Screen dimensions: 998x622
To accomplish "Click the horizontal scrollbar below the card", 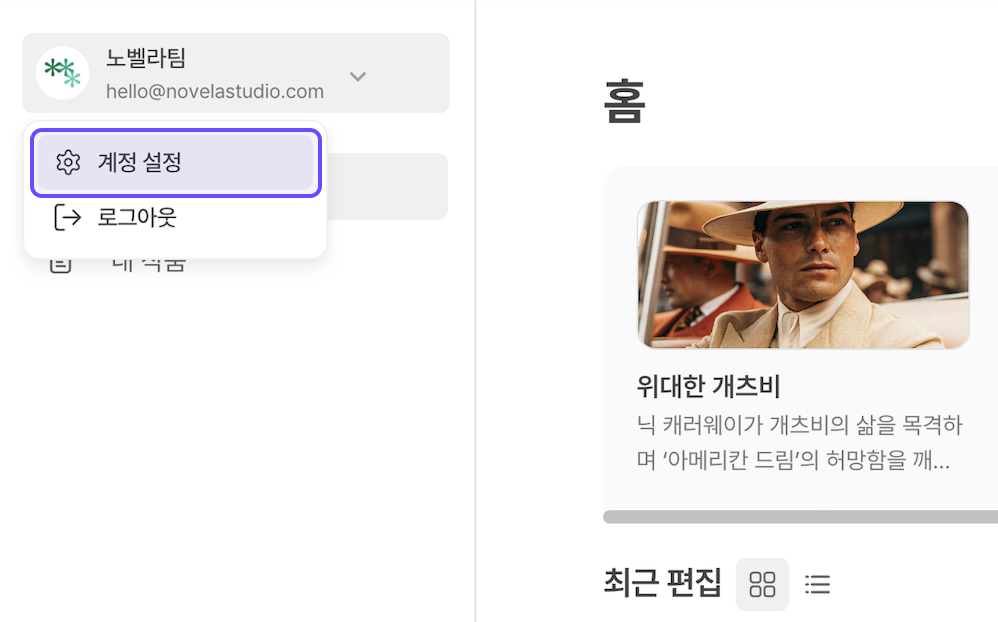I will [x=800, y=516].
